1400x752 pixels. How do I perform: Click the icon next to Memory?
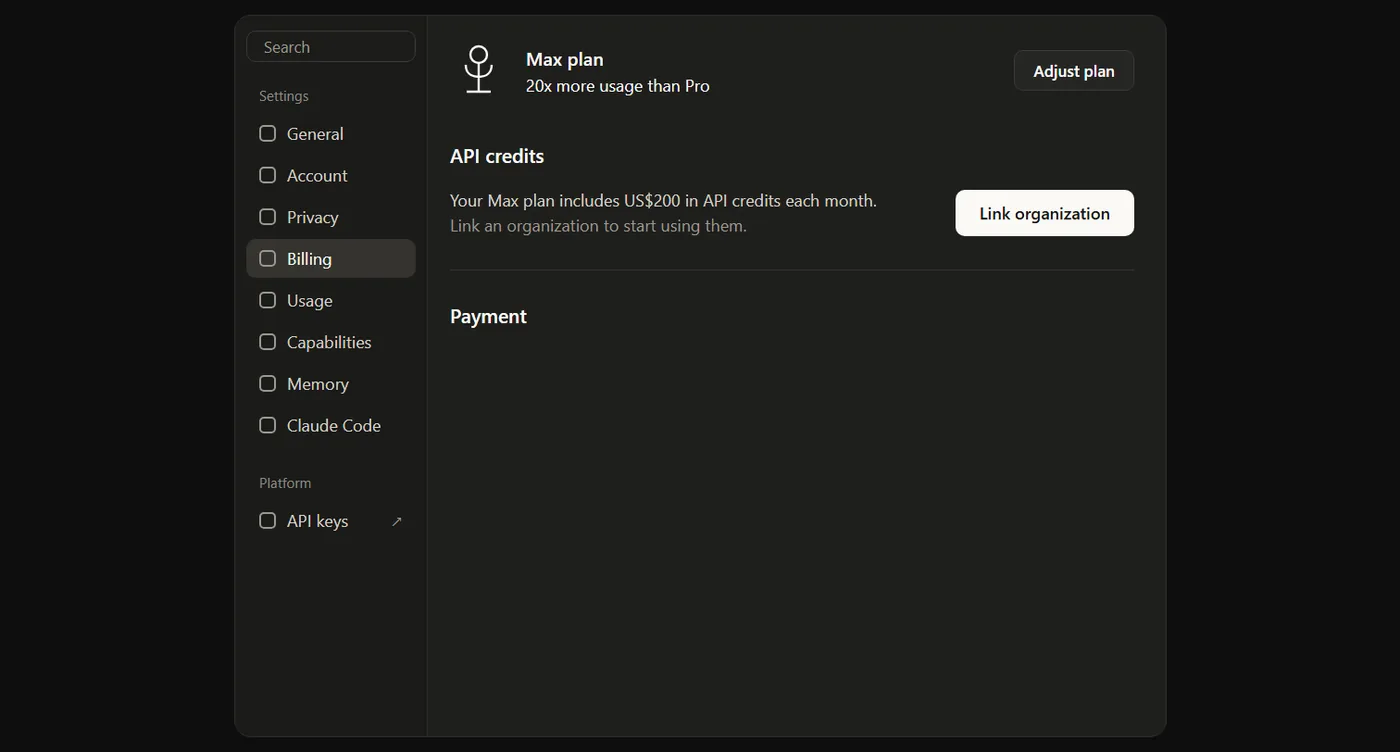[267, 384]
